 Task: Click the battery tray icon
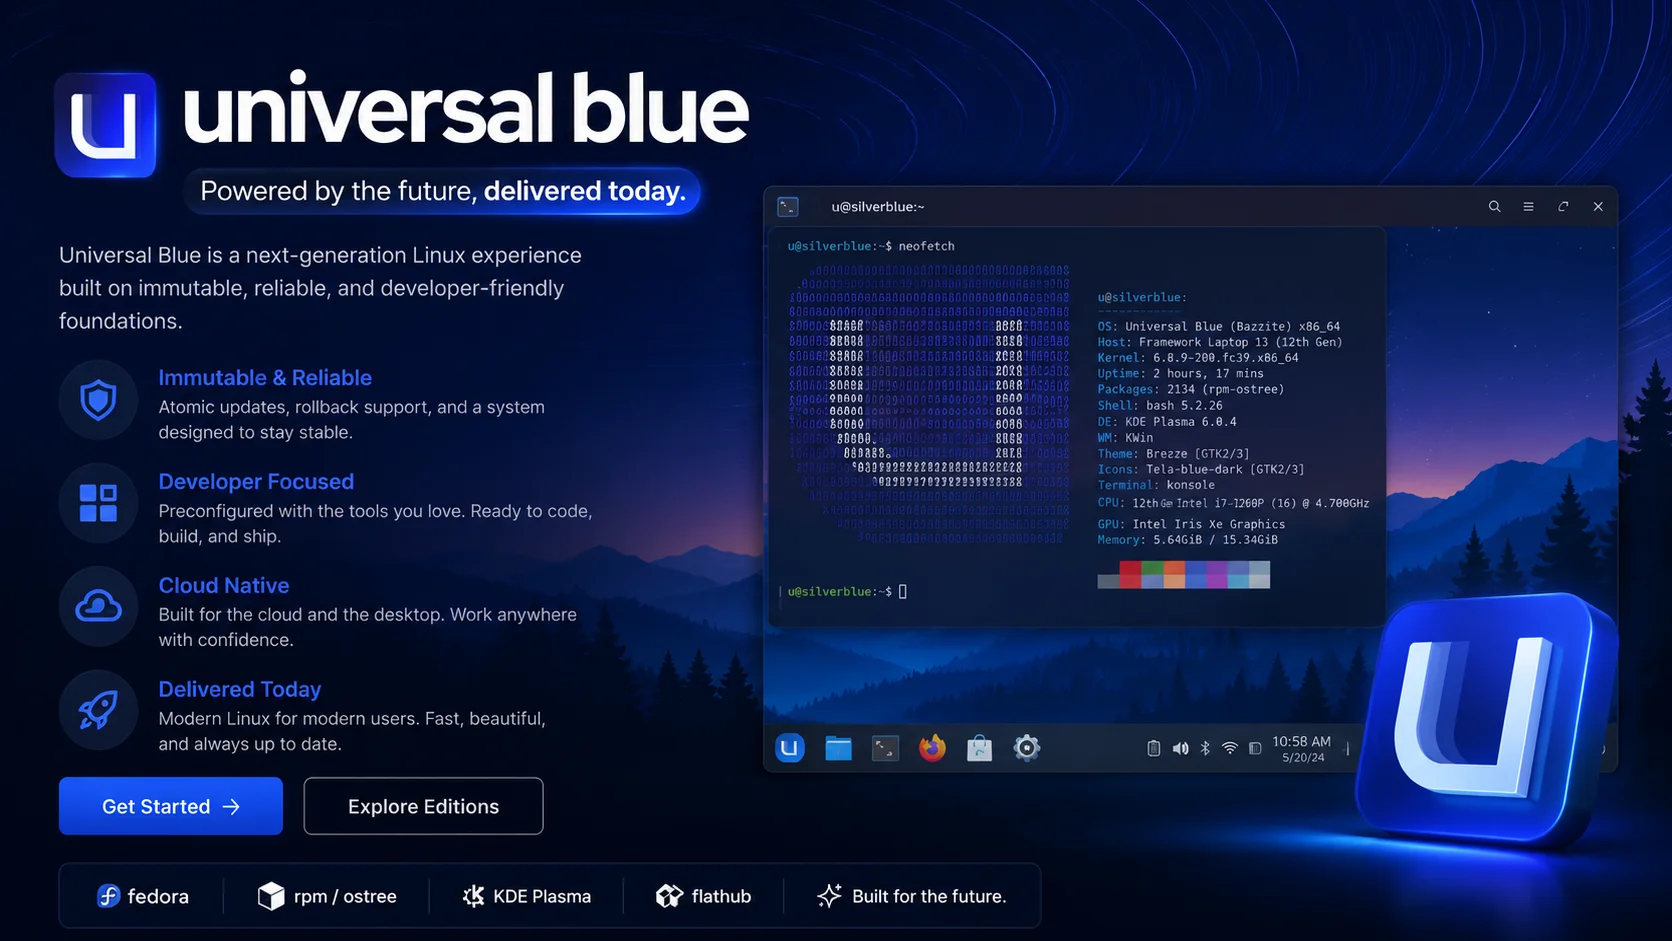click(1255, 748)
